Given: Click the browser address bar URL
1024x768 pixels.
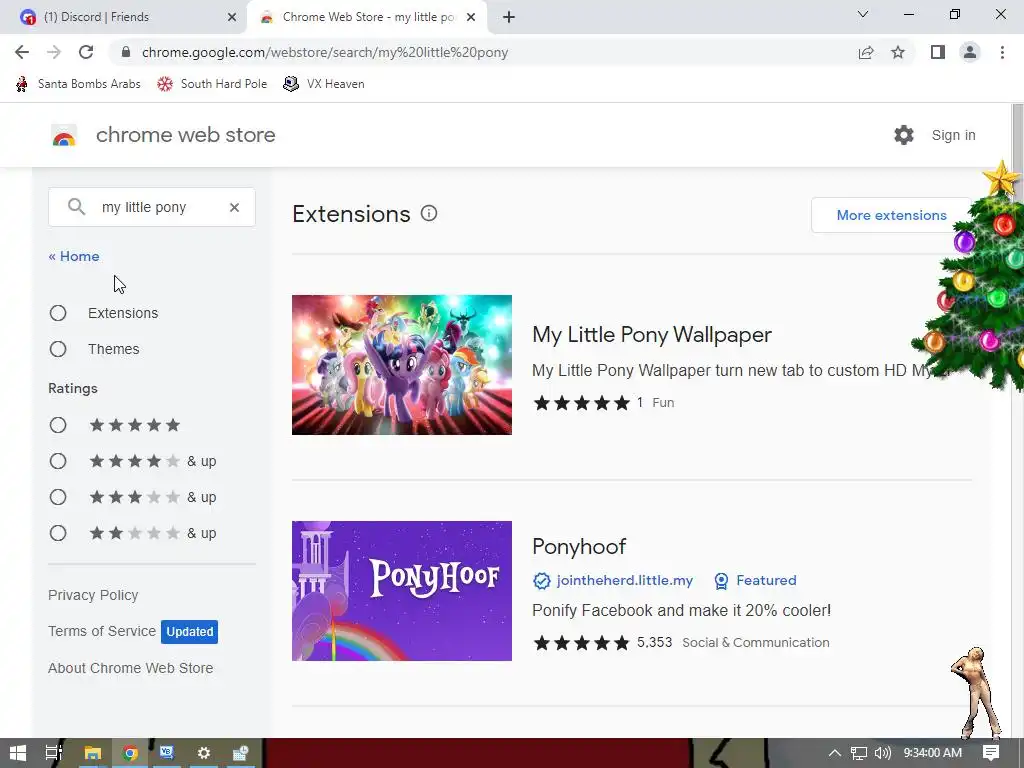Looking at the screenshot, I should [325, 52].
